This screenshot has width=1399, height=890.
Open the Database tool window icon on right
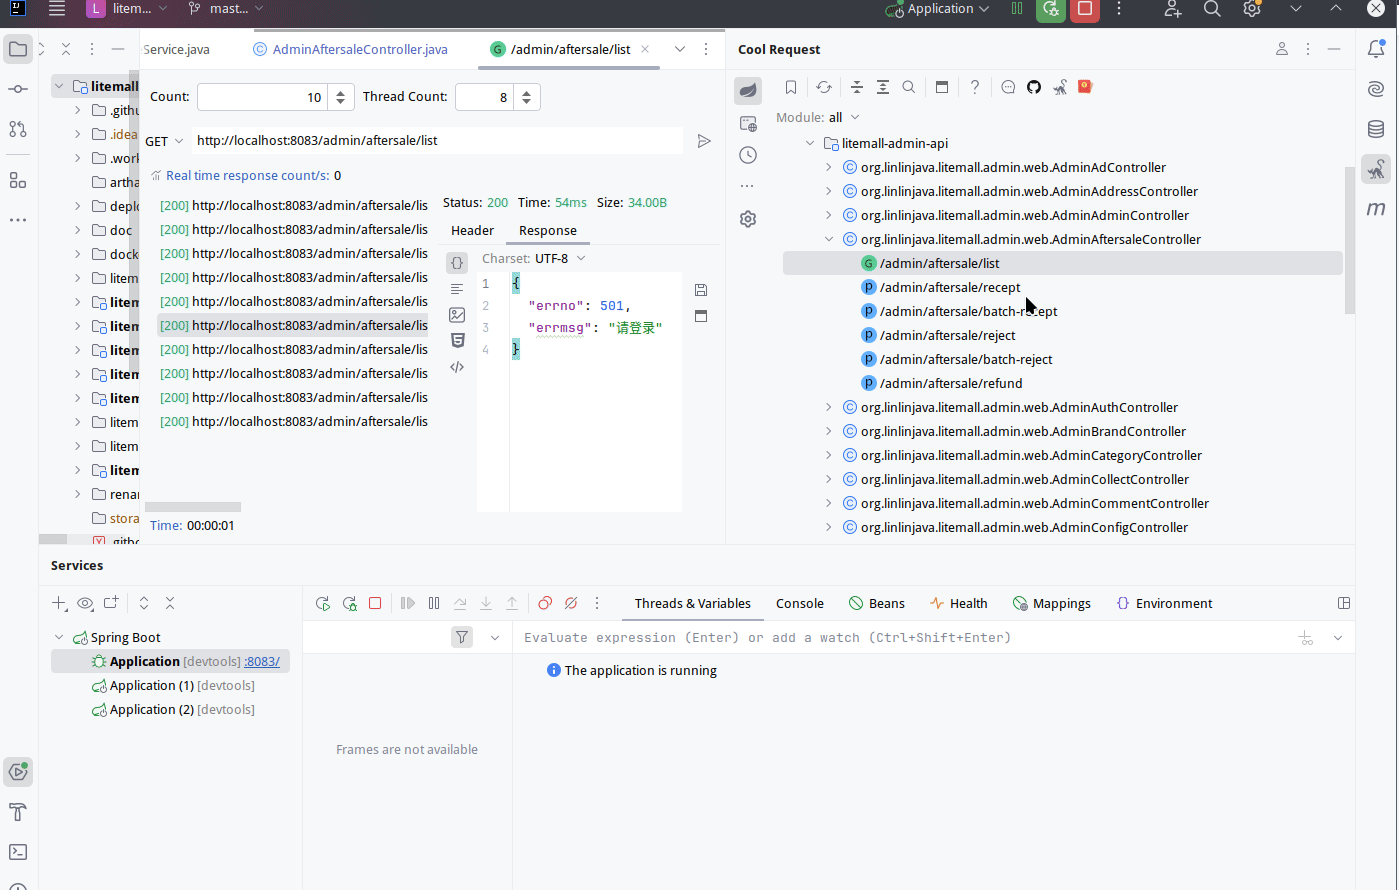[1377, 129]
